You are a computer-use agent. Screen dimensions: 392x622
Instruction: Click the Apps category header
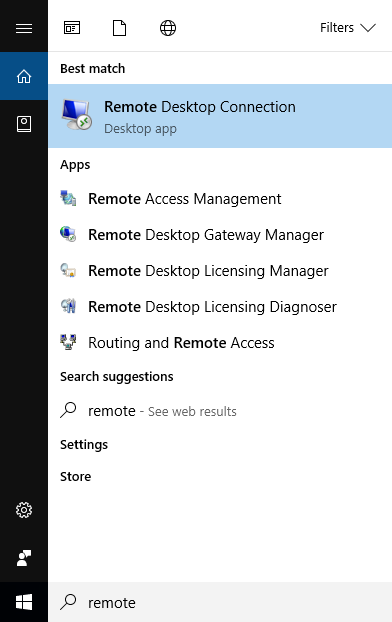(75, 165)
